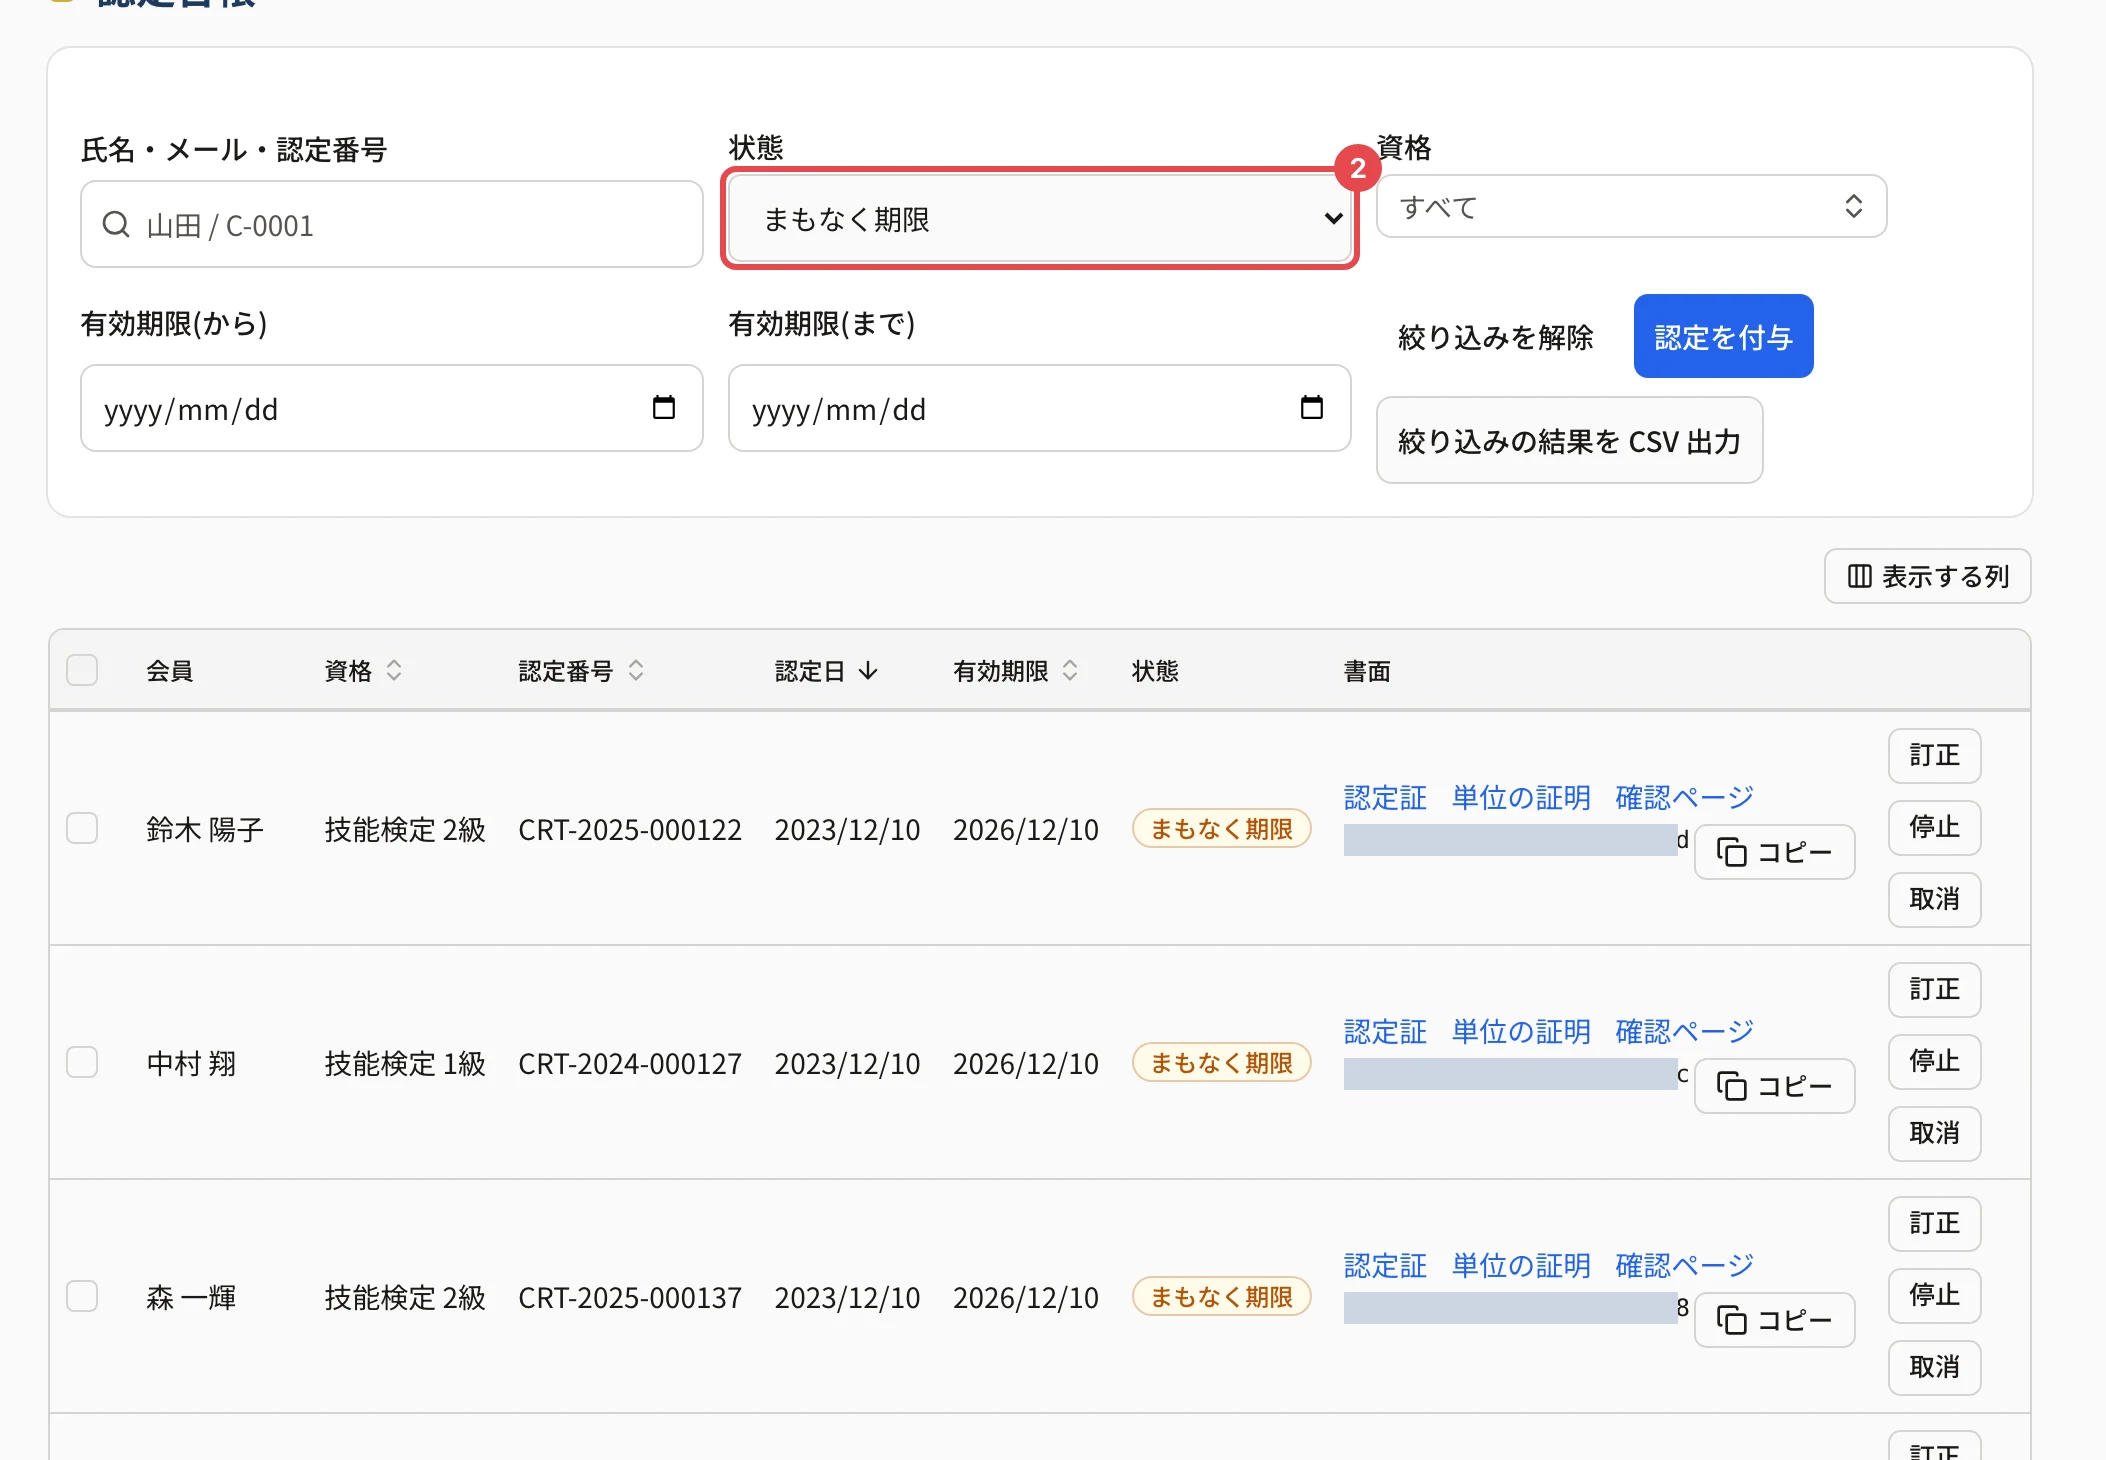Image resolution: width=2106 pixels, height=1460 pixels.
Task: Click the 有効期限(まで) date input
Action: click(x=1040, y=408)
